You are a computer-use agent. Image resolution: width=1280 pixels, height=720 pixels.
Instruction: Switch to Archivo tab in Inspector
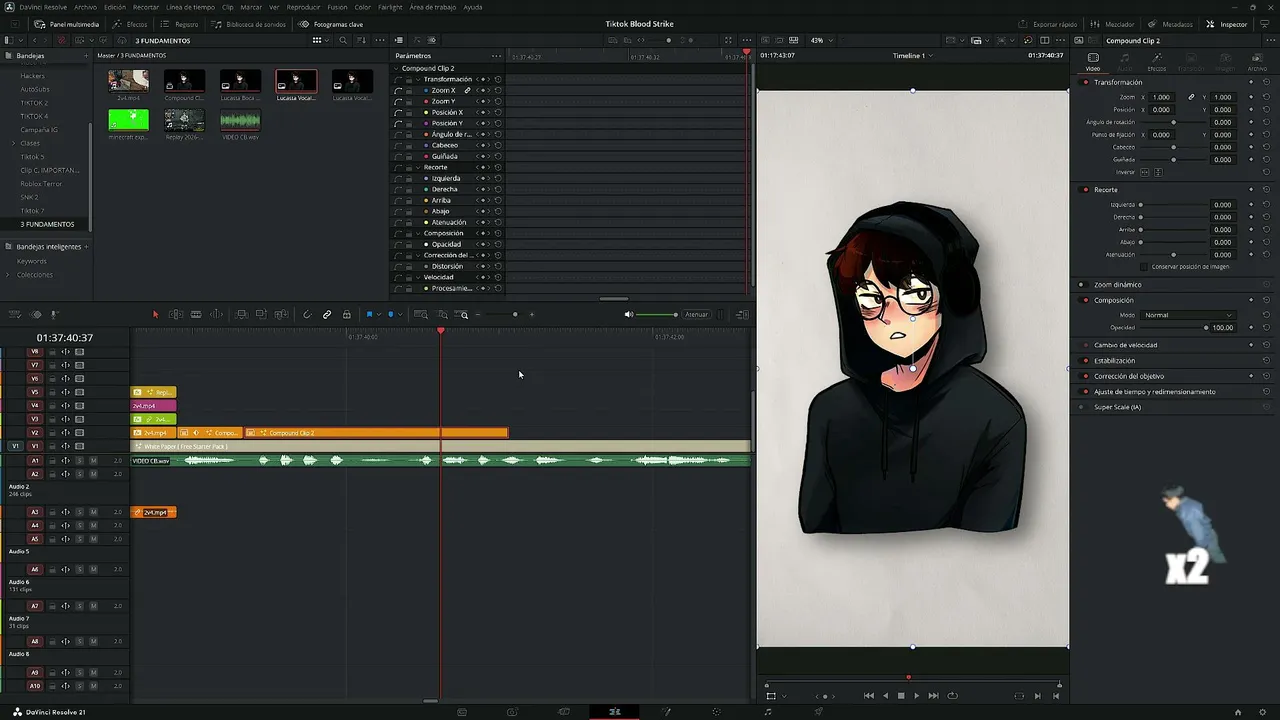[x=1257, y=62]
